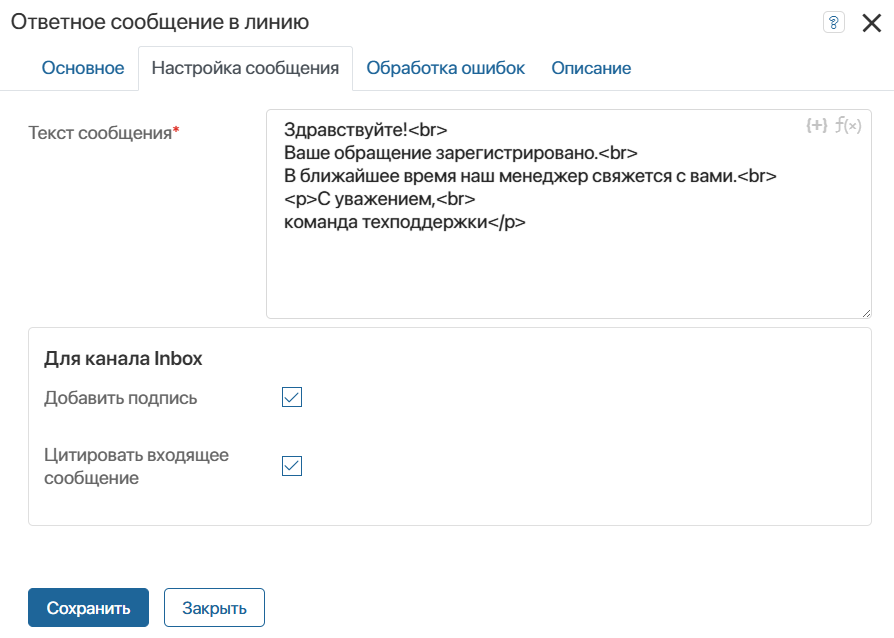Grab the text area resize handle
Image resolution: width=894 pixels, height=638 pixels.
click(865, 312)
